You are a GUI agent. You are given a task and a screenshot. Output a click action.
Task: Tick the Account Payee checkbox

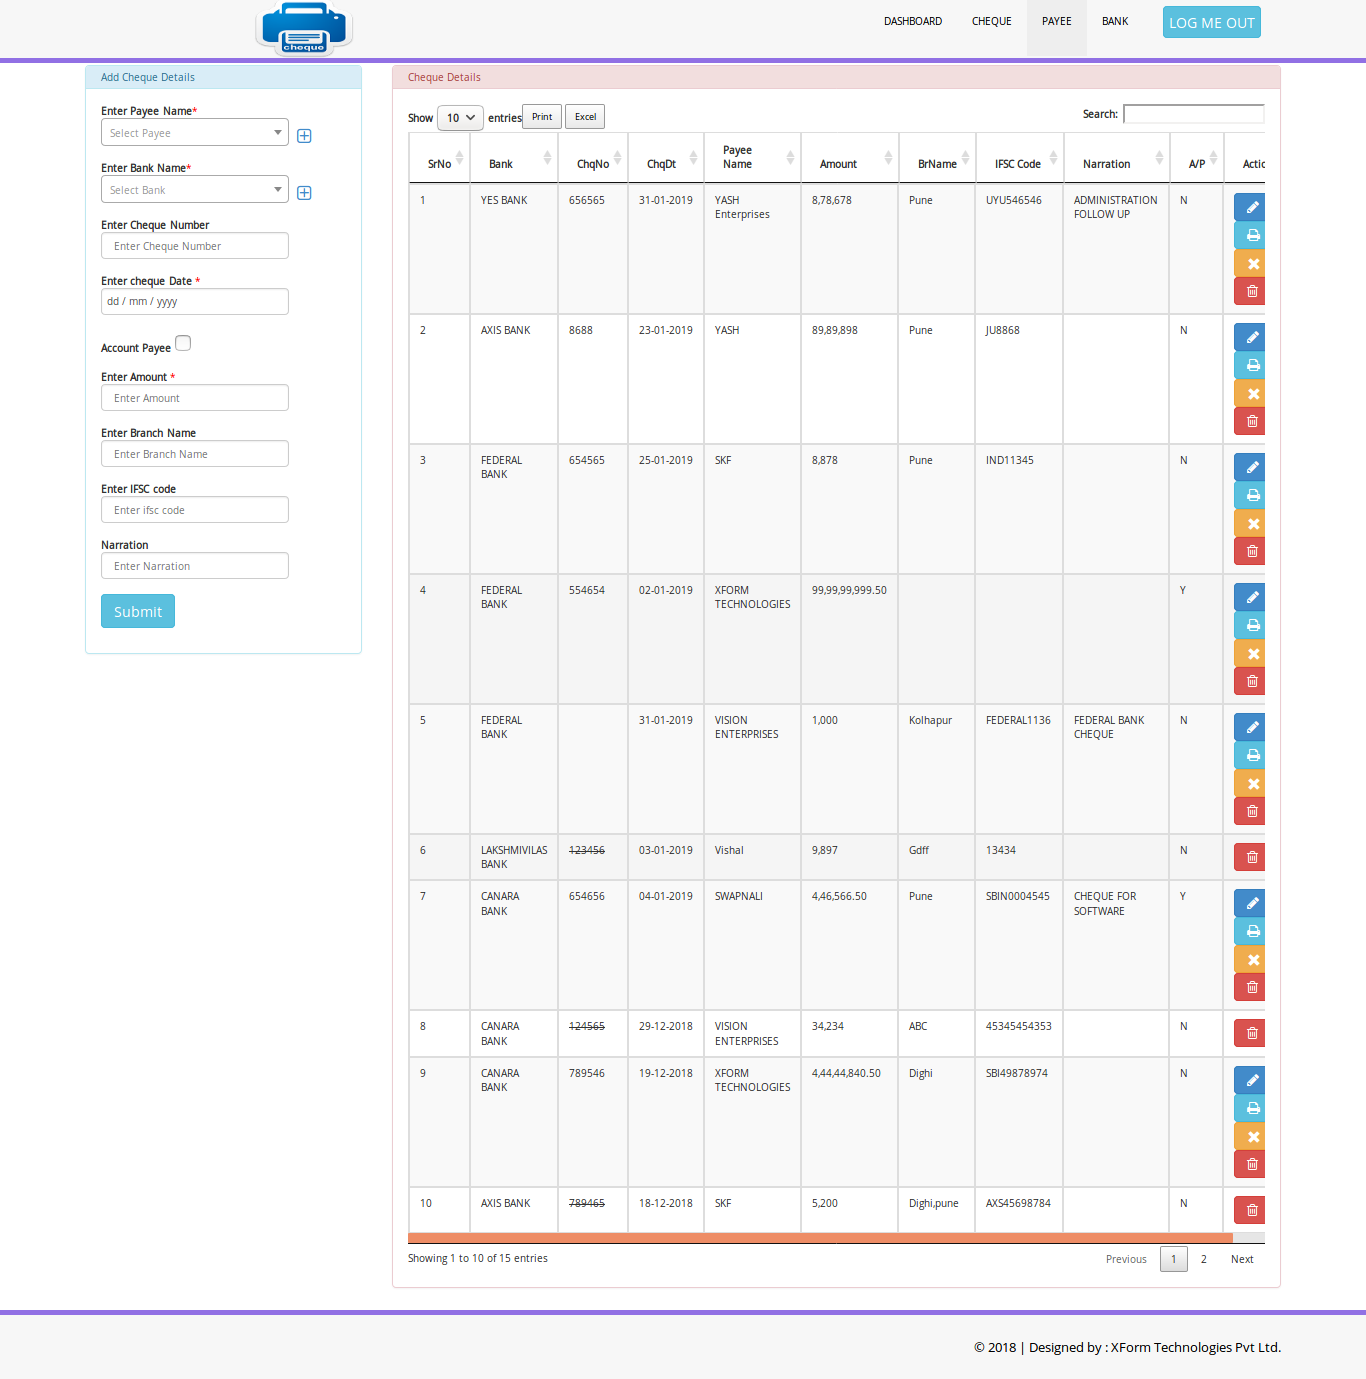point(183,343)
